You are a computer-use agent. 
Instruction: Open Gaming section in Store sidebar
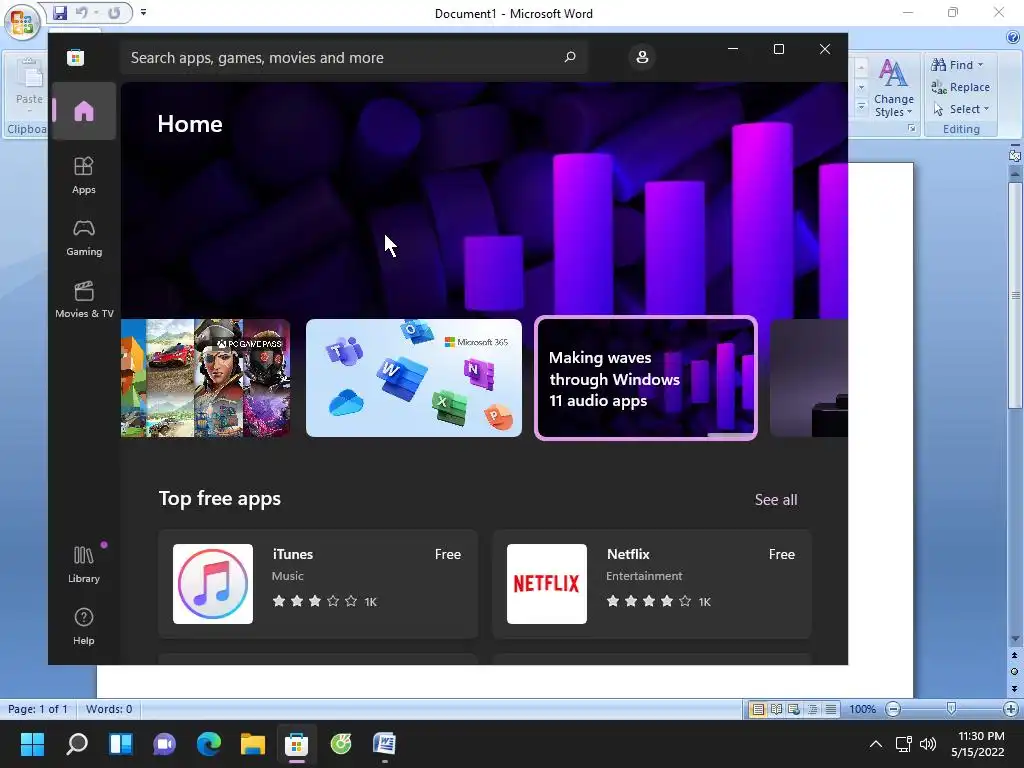(84, 237)
